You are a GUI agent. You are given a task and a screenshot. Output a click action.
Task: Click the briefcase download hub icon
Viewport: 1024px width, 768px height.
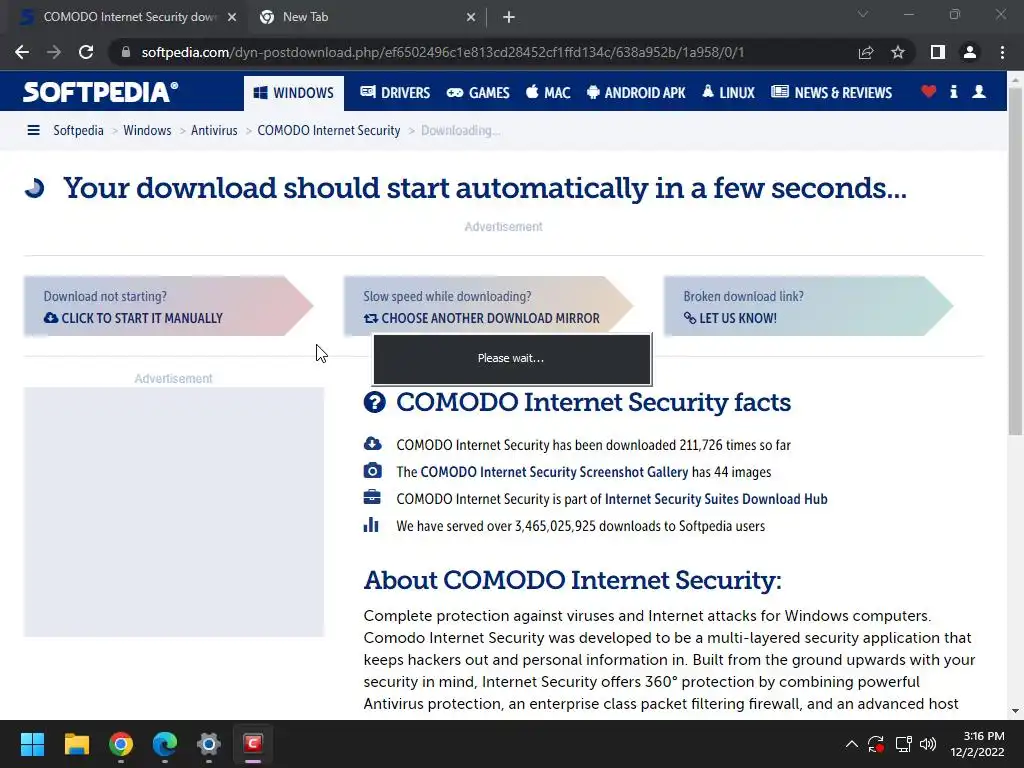pyautogui.click(x=372, y=498)
